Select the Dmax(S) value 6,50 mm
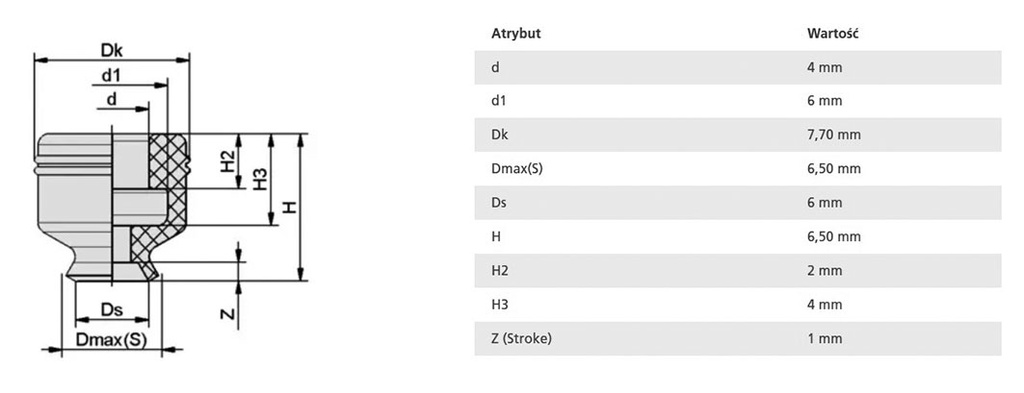This screenshot has width=1024, height=393. tap(834, 169)
